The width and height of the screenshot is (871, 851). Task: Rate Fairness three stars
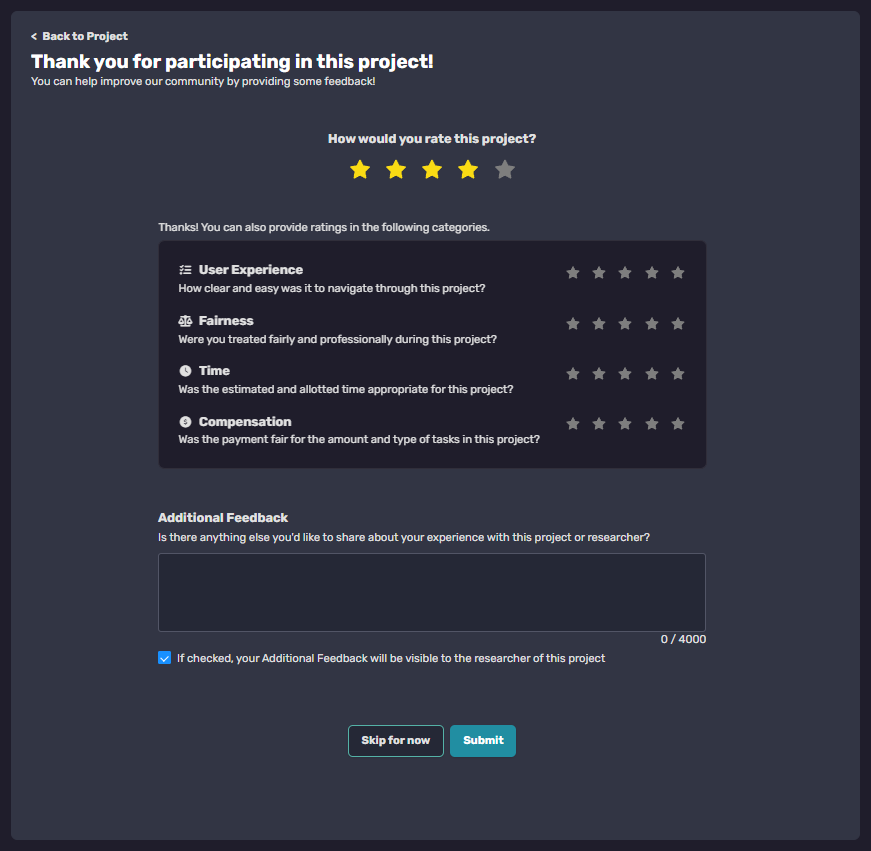pos(625,324)
